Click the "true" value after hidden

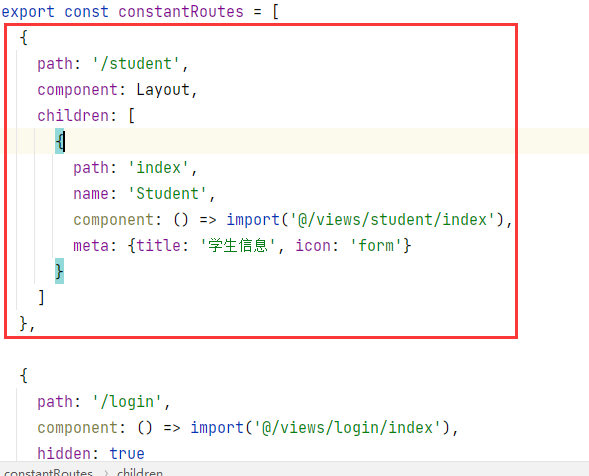[x=127, y=453]
